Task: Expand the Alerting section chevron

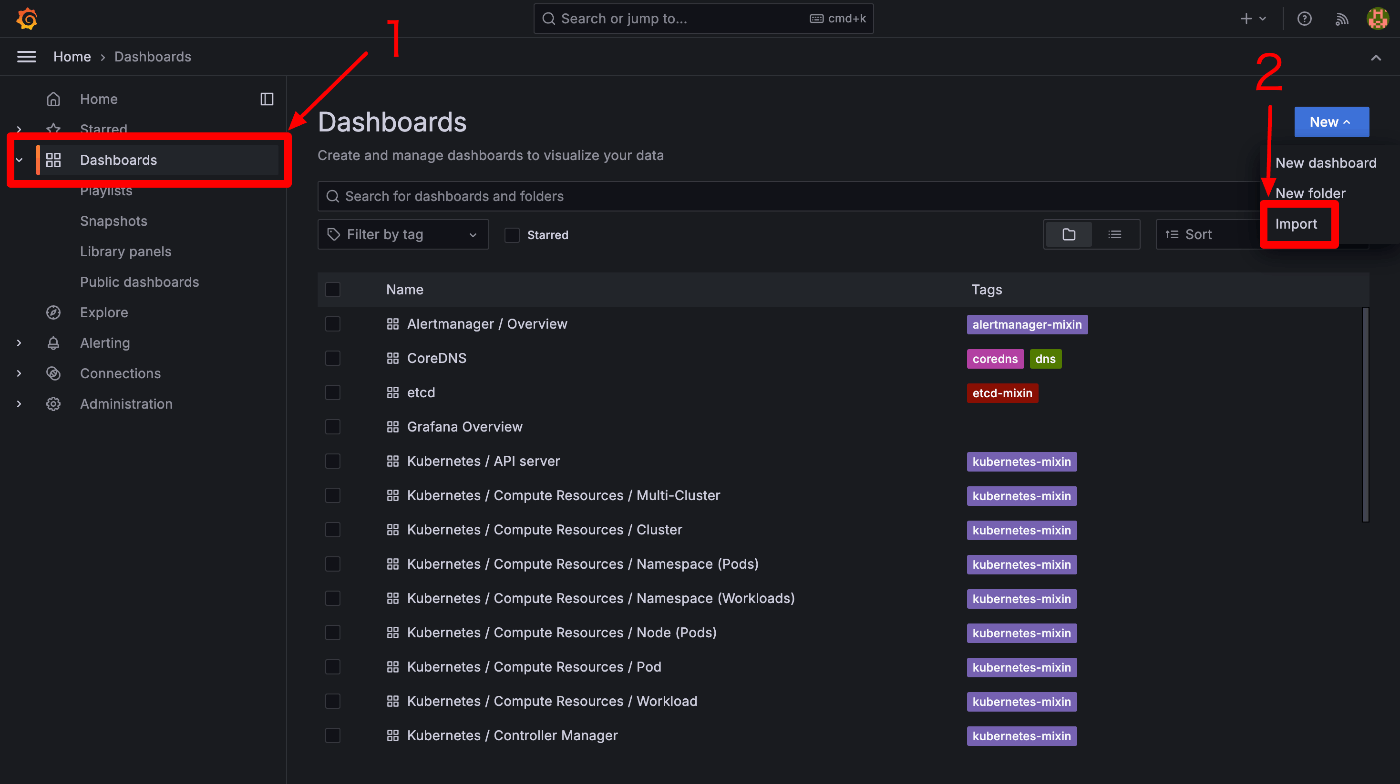Action: (x=19, y=343)
